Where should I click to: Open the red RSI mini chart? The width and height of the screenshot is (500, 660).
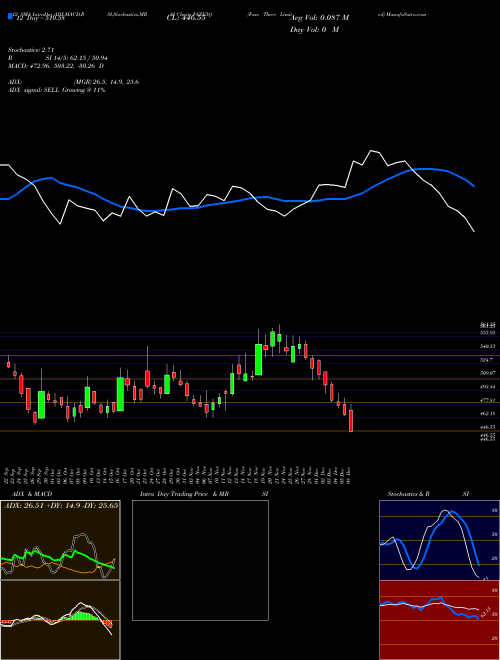(x=439, y=620)
